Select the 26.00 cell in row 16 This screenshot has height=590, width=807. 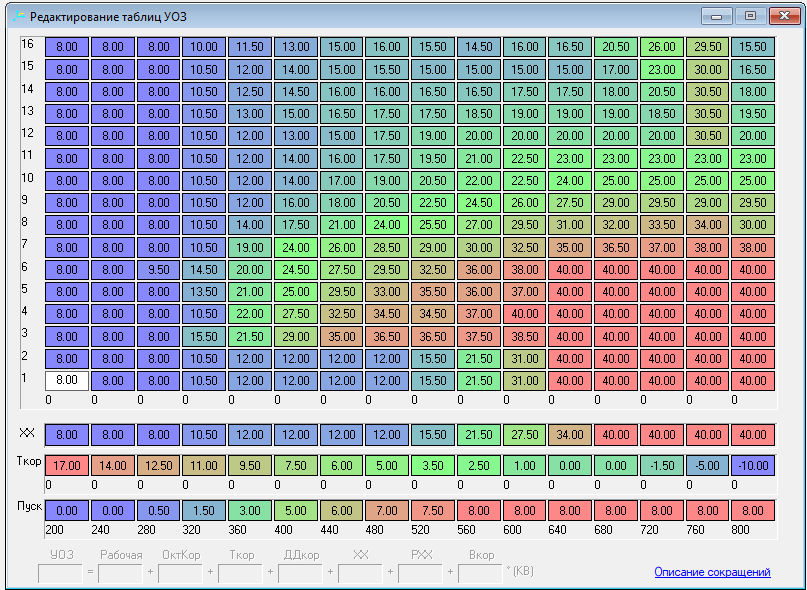[662, 47]
